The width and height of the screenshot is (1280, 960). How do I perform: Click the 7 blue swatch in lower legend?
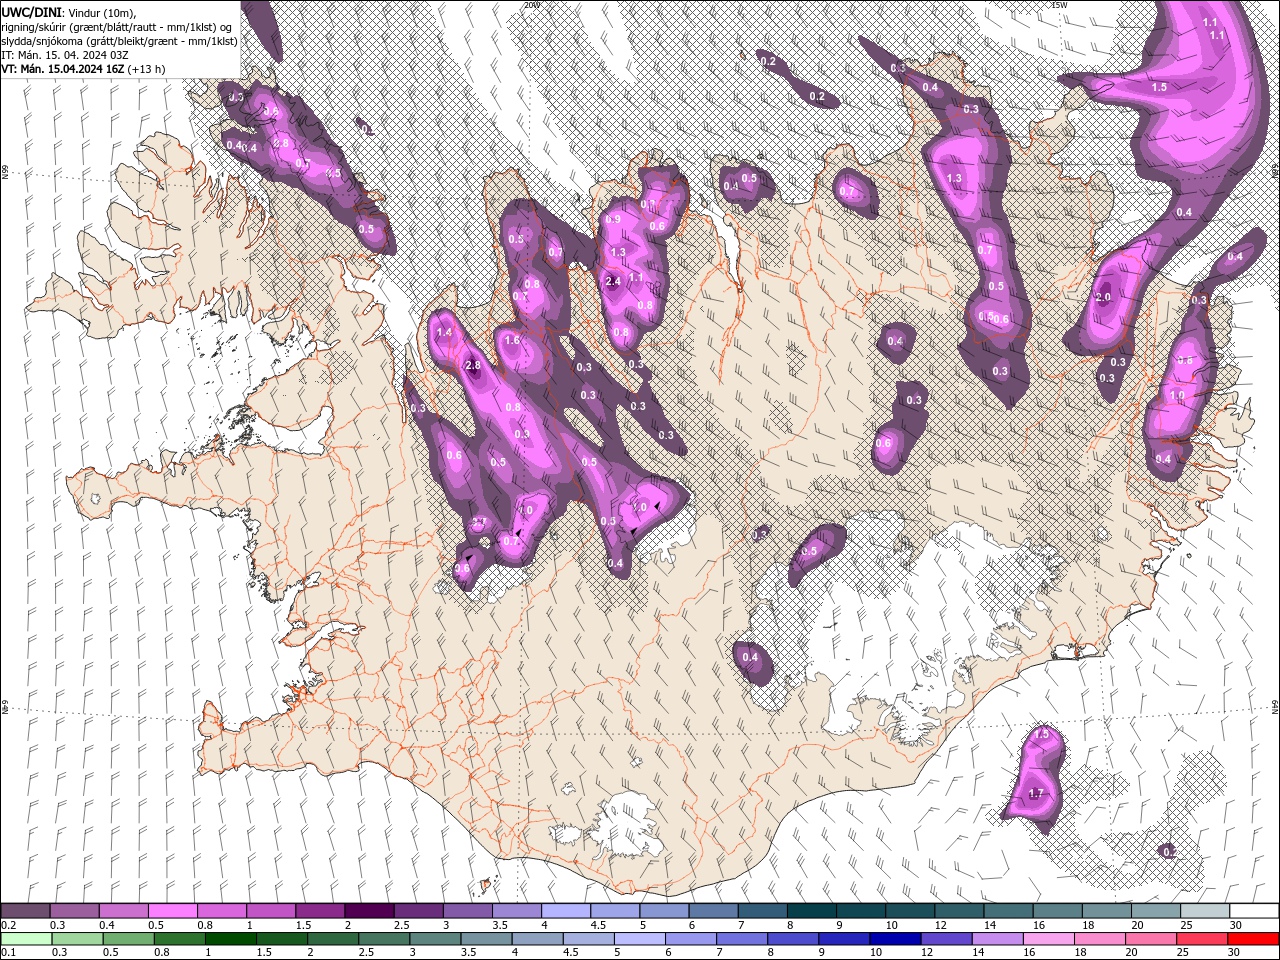[742, 939]
